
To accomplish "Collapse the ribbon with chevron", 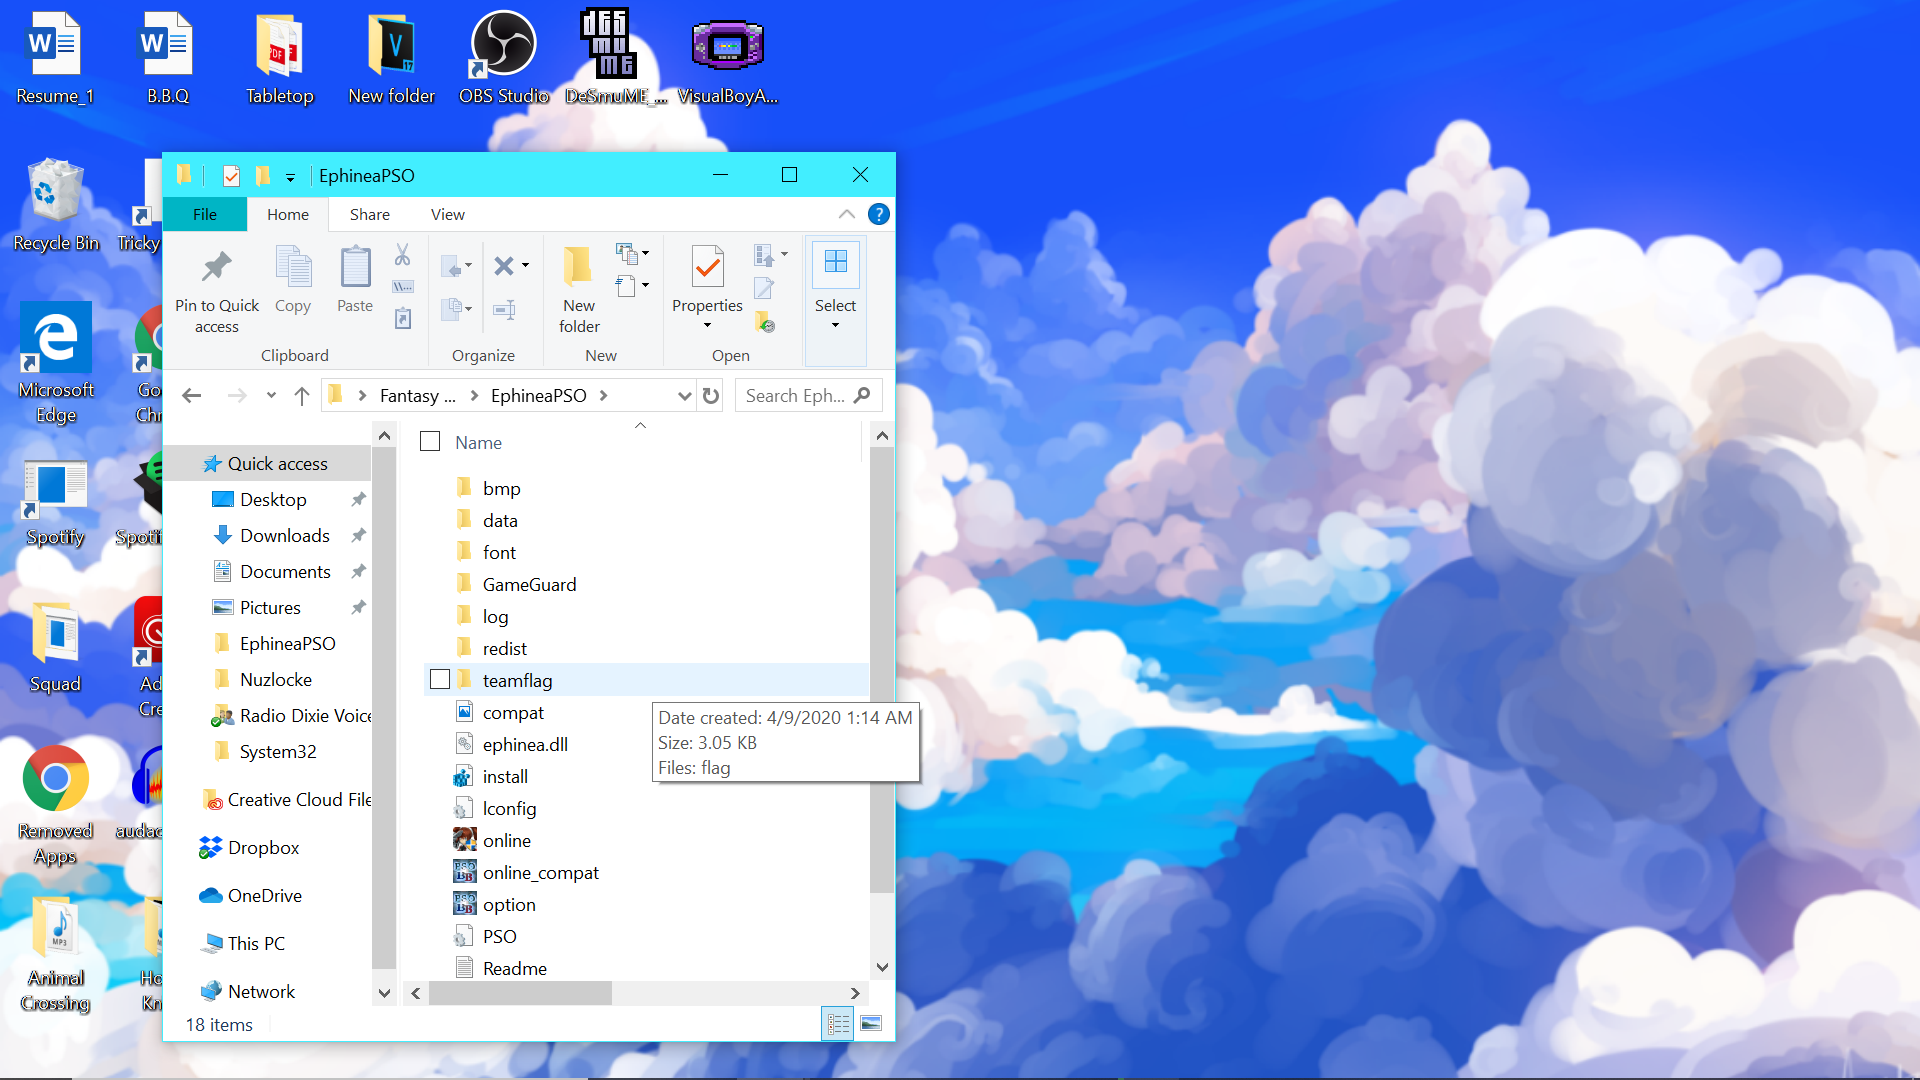I will (846, 214).
